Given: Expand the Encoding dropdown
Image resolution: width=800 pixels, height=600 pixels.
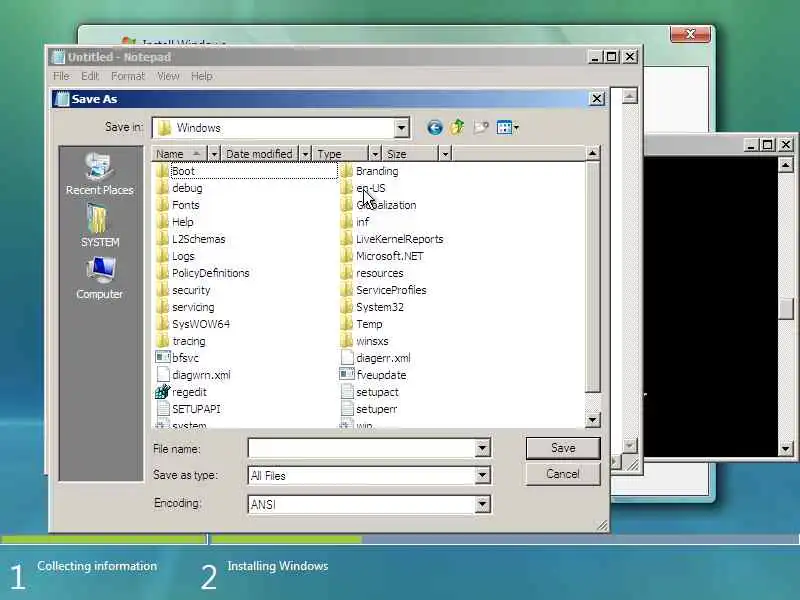Looking at the screenshot, I should 482,505.
